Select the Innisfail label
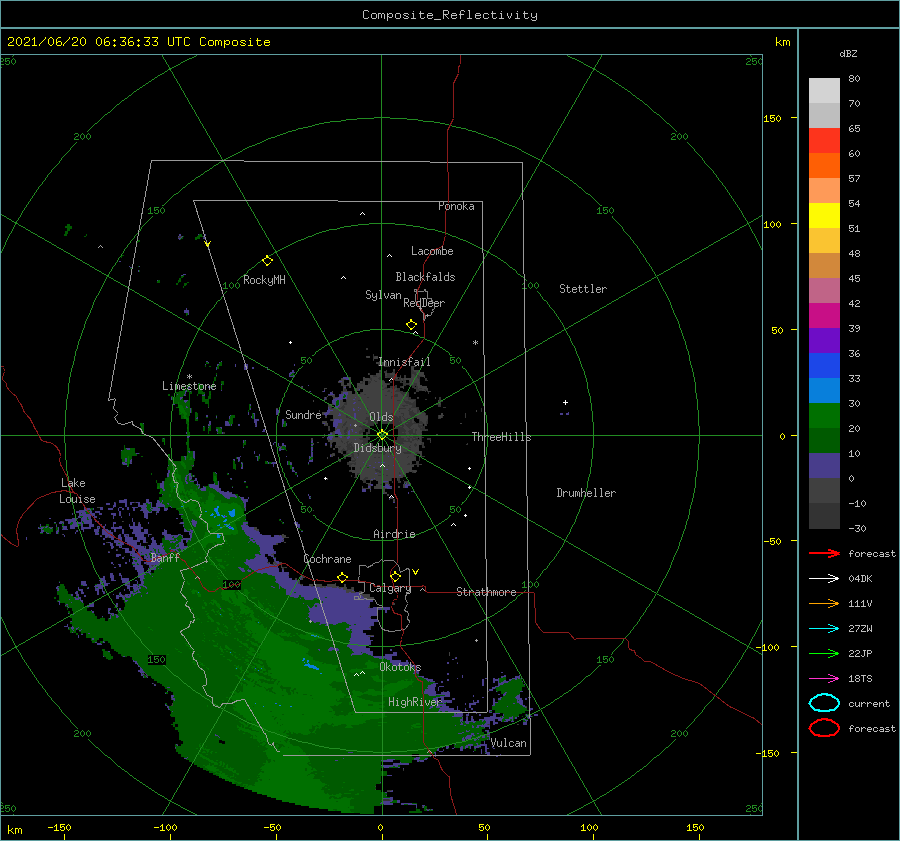The image size is (900, 841). 404,362
